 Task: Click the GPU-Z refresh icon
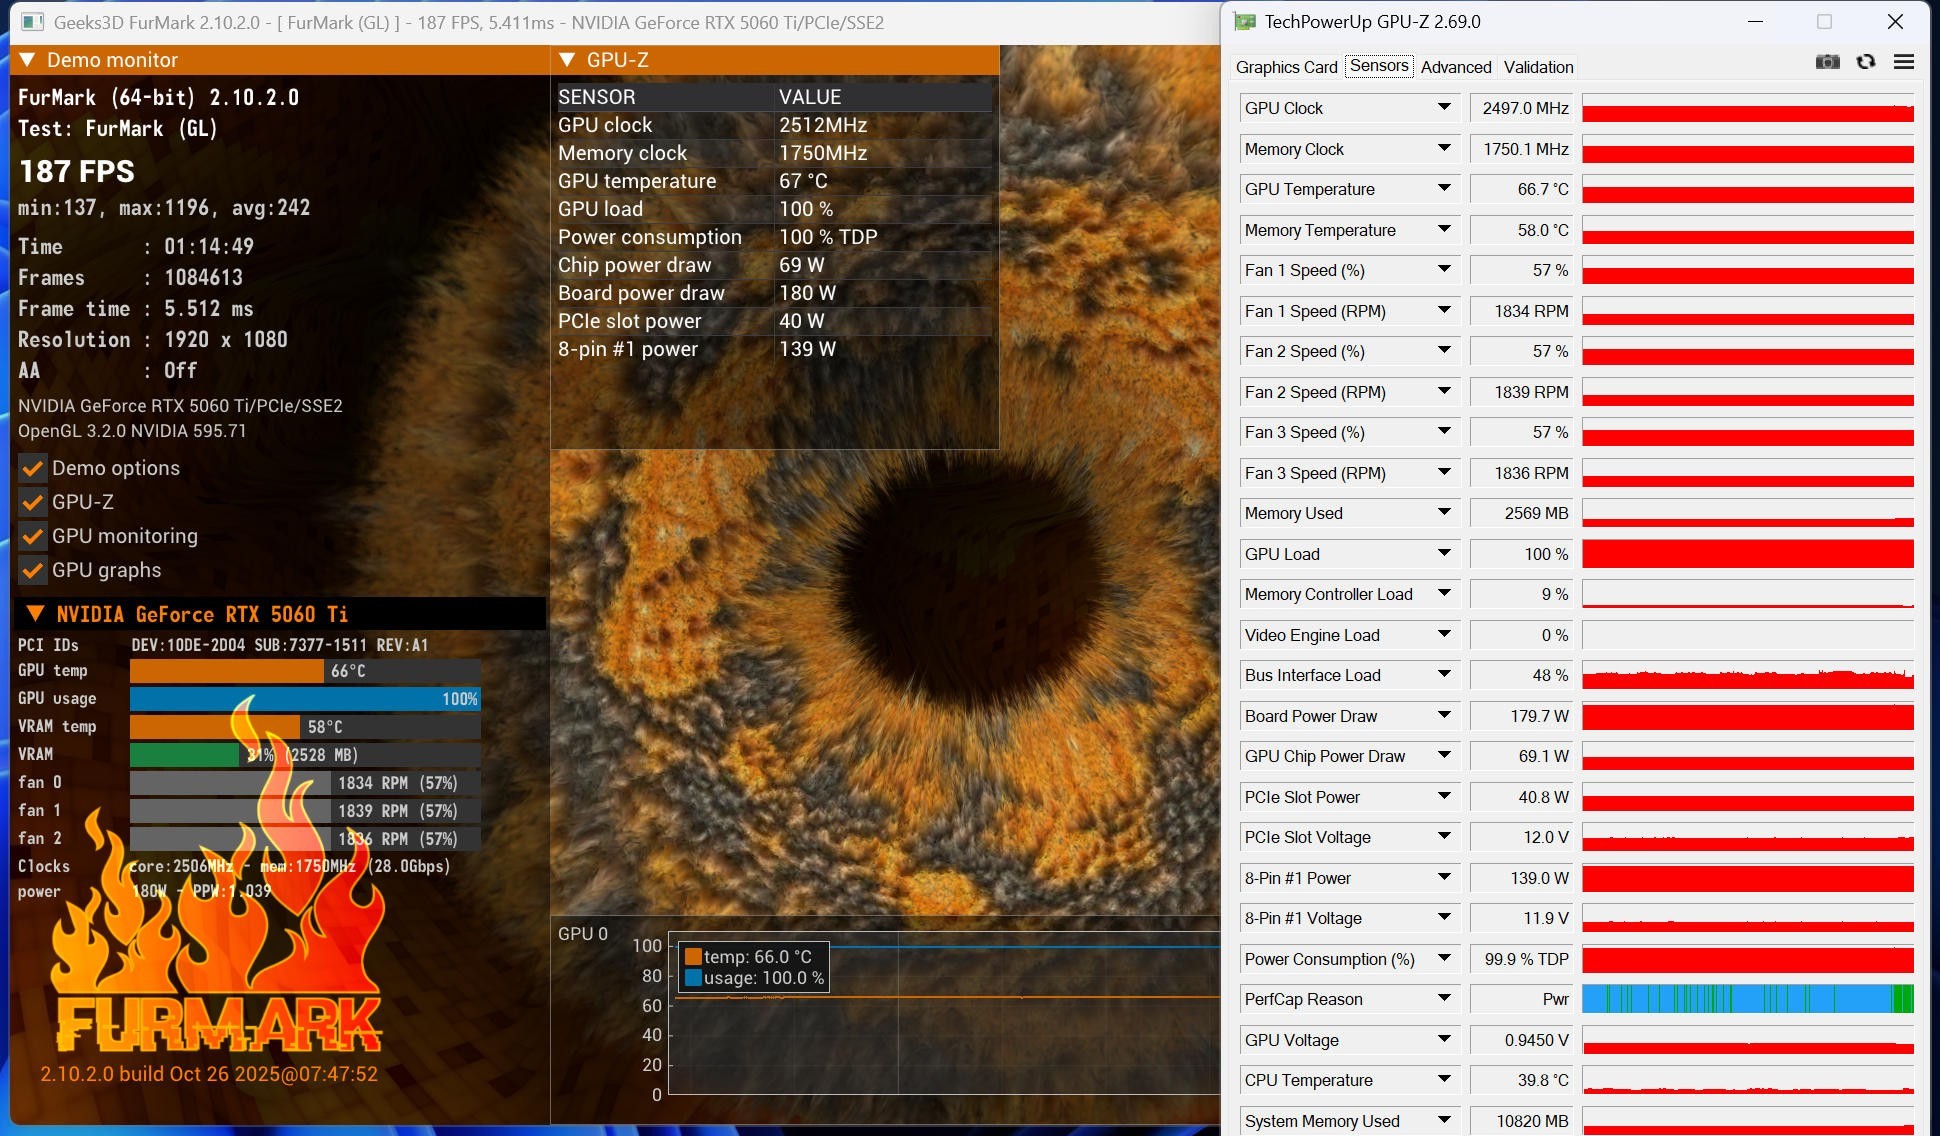coord(1866,62)
